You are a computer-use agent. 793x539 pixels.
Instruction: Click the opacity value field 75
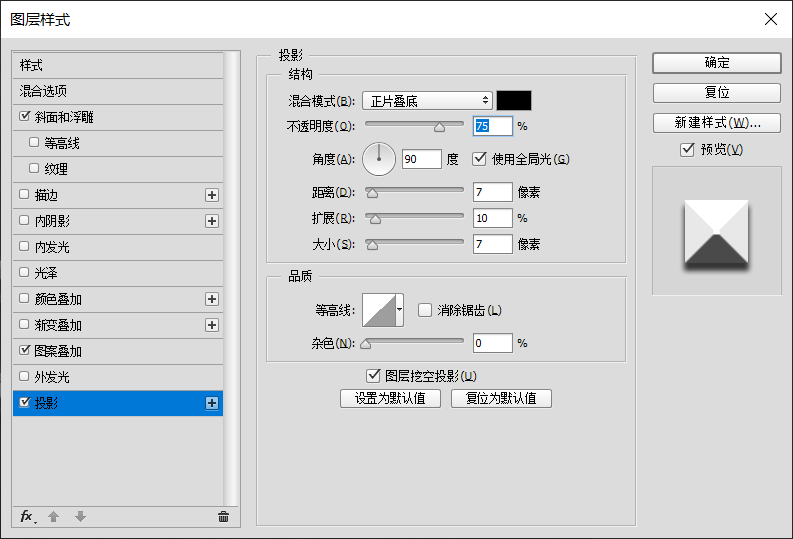tap(493, 126)
